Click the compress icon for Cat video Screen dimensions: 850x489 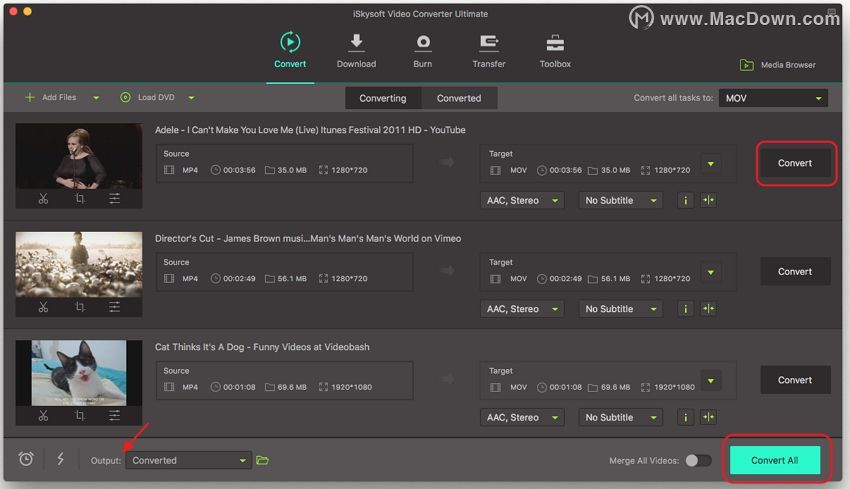[x=709, y=417]
